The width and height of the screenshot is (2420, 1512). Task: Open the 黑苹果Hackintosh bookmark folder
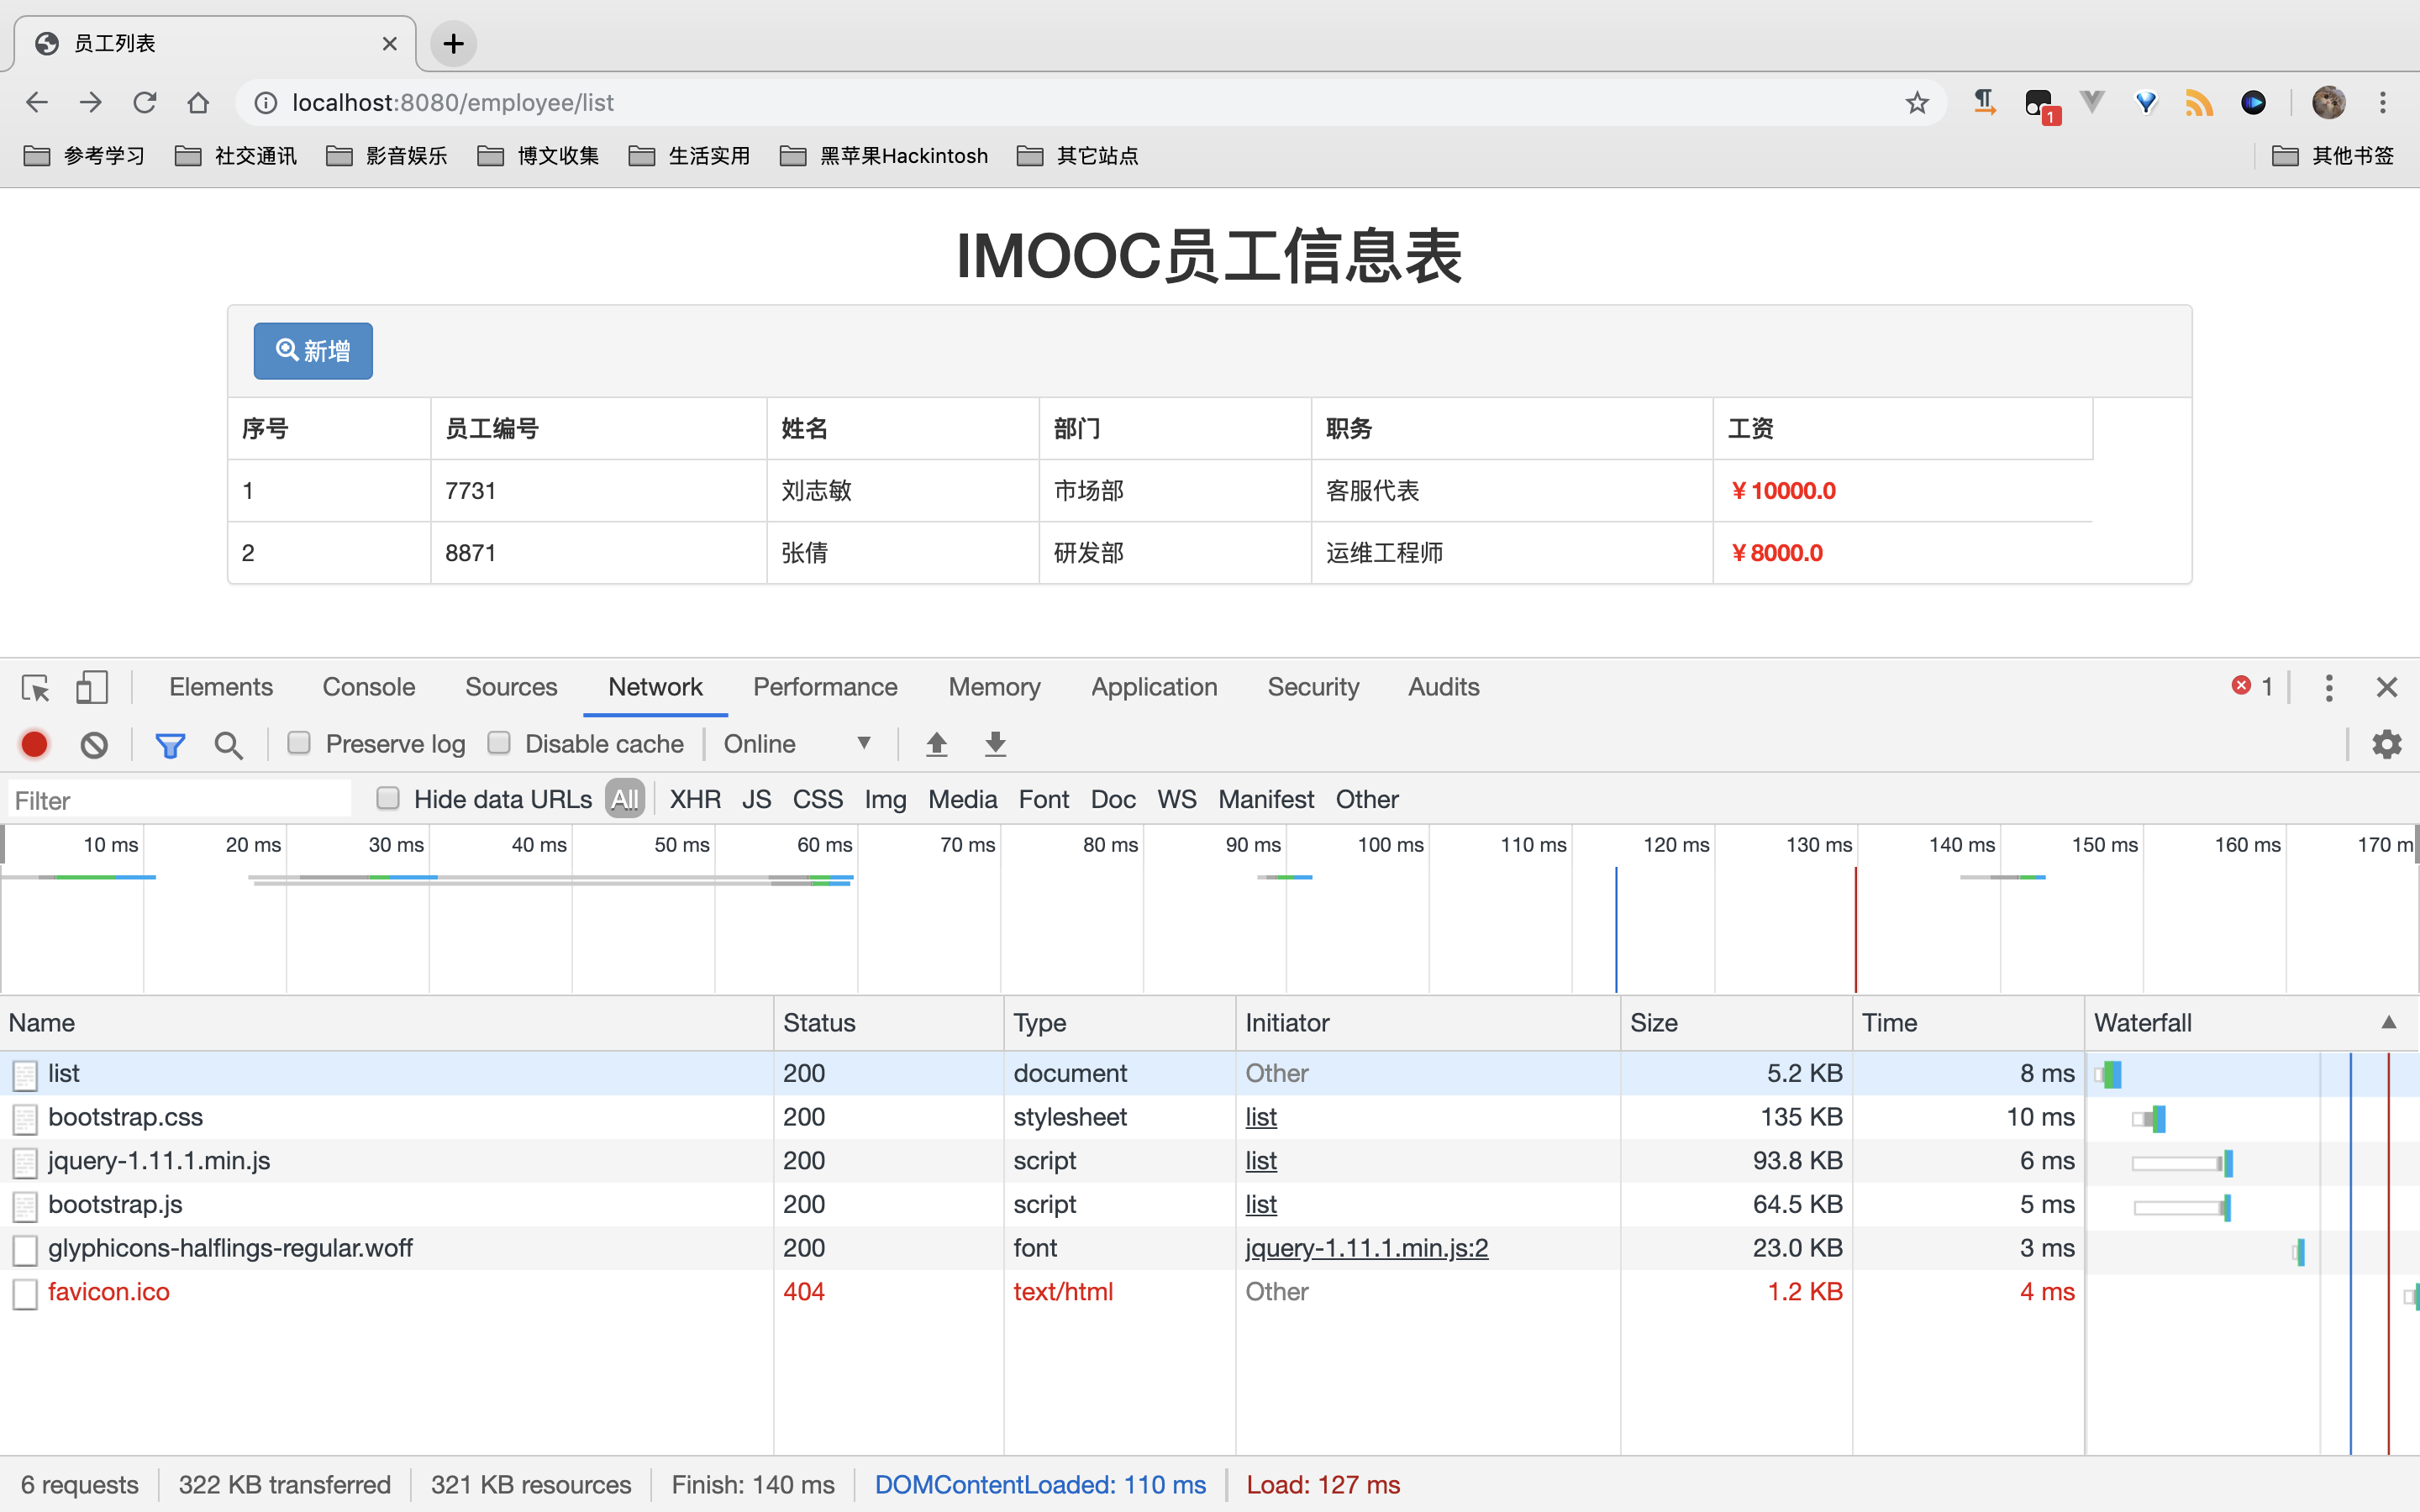tap(884, 156)
